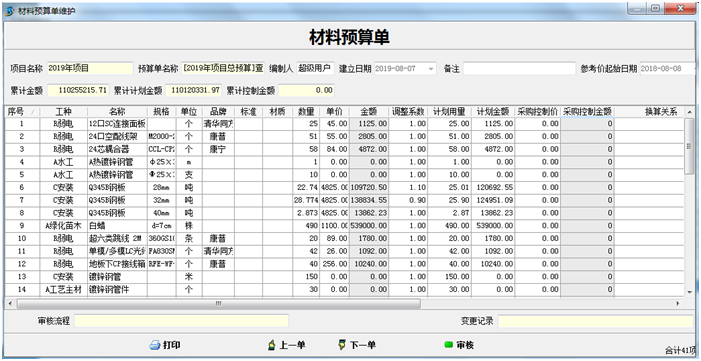Click the 品牌 column header

click(218, 111)
